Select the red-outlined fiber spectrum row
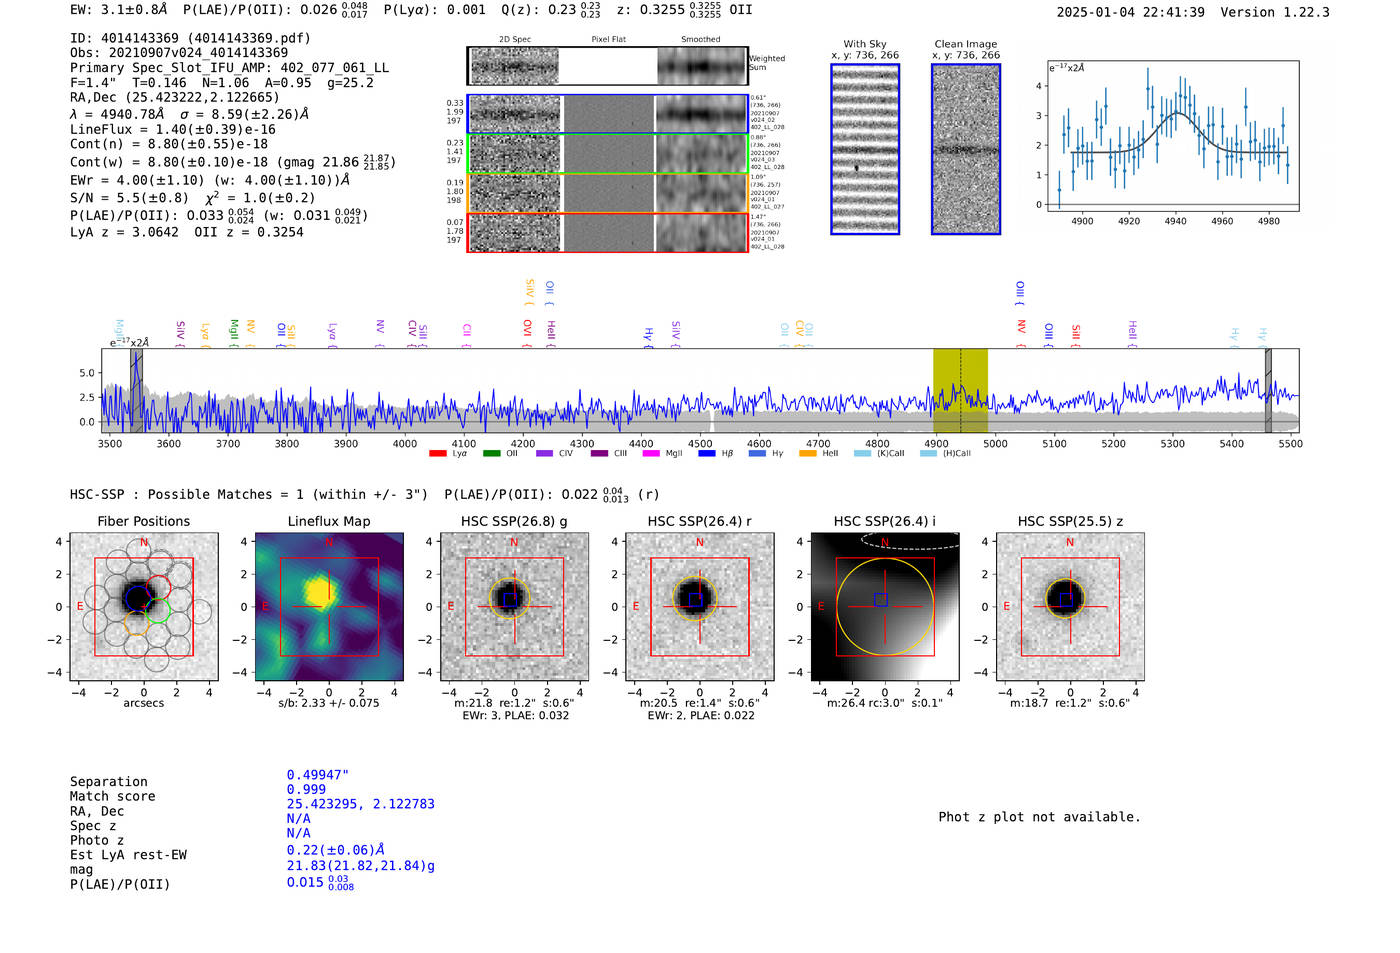 click(608, 232)
